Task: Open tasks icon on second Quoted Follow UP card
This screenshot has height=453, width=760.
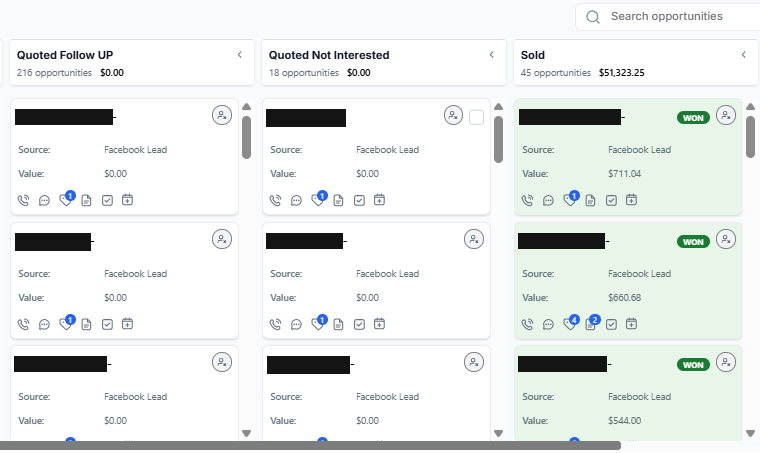Action: click(107, 324)
